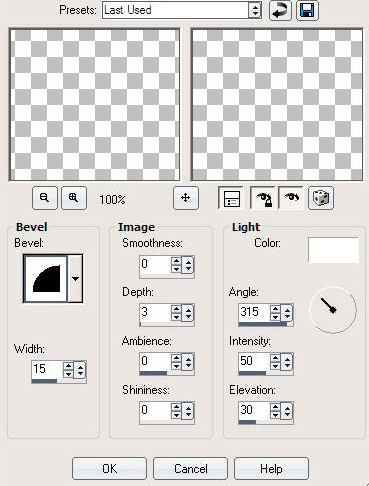The width and height of the screenshot is (369, 486).
Task: Click the Depth value input field
Action: (155, 313)
